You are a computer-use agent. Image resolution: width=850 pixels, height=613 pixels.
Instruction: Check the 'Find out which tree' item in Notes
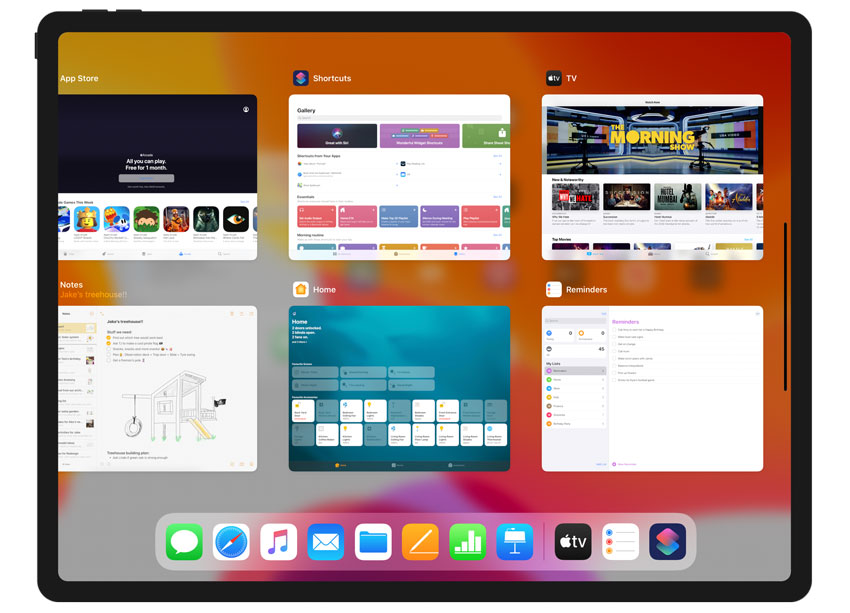point(108,338)
